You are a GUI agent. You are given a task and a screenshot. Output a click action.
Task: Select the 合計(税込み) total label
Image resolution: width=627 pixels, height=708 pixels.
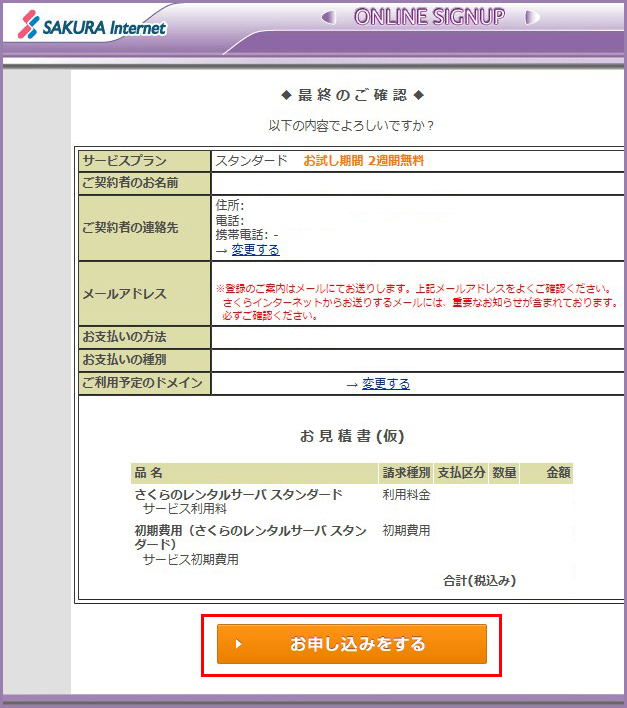click(x=480, y=581)
